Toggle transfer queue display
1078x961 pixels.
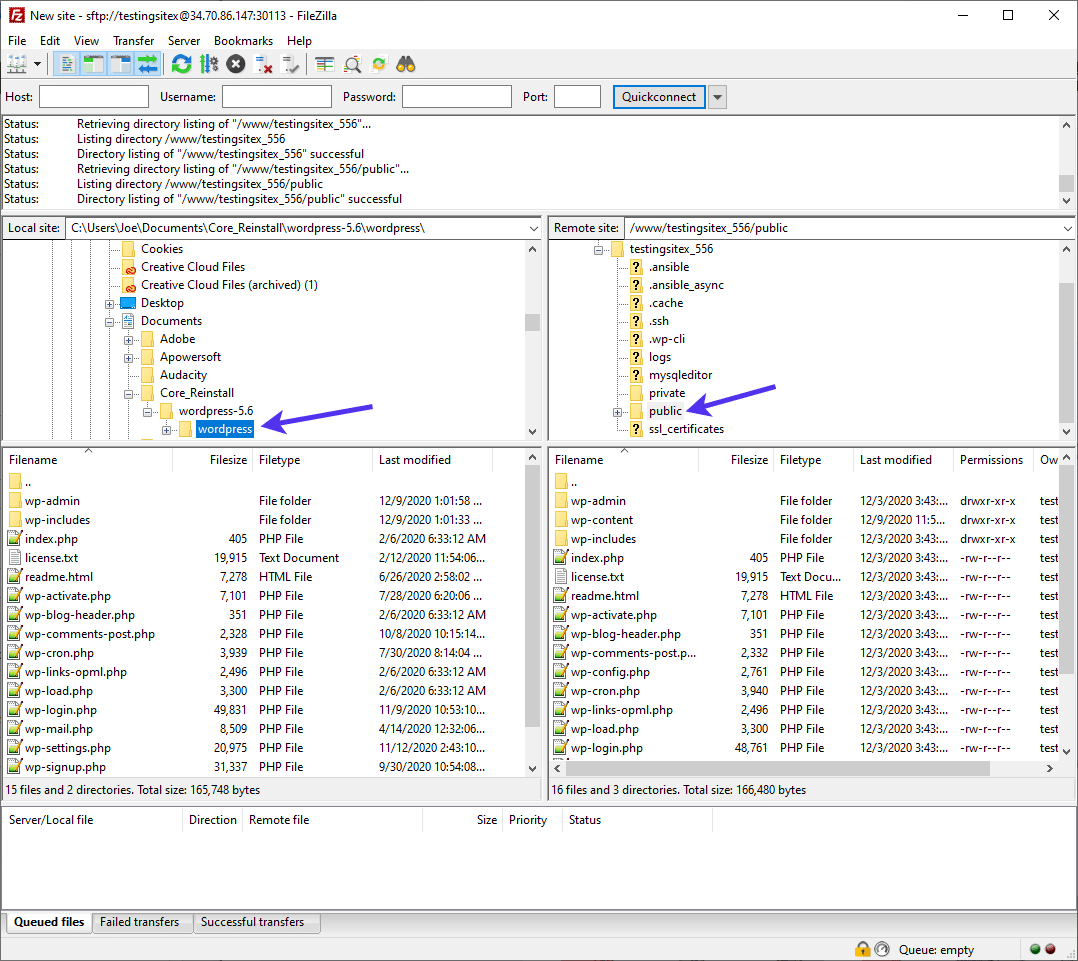[x=148, y=64]
